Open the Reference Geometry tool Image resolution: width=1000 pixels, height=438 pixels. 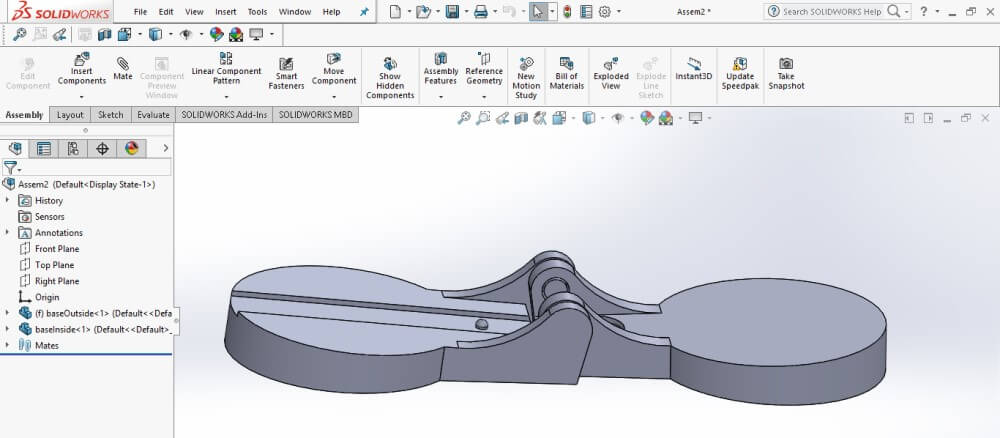point(484,69)
